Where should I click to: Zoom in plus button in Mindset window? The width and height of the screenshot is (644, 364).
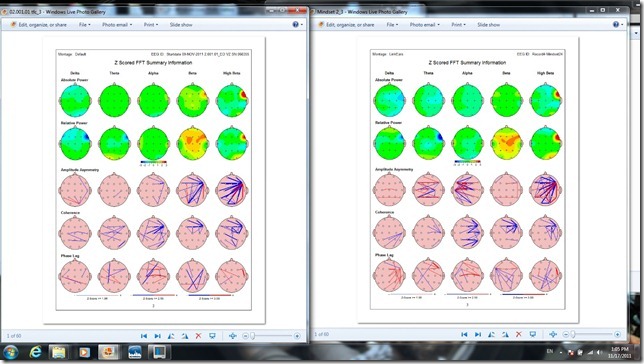coord(617,334)
